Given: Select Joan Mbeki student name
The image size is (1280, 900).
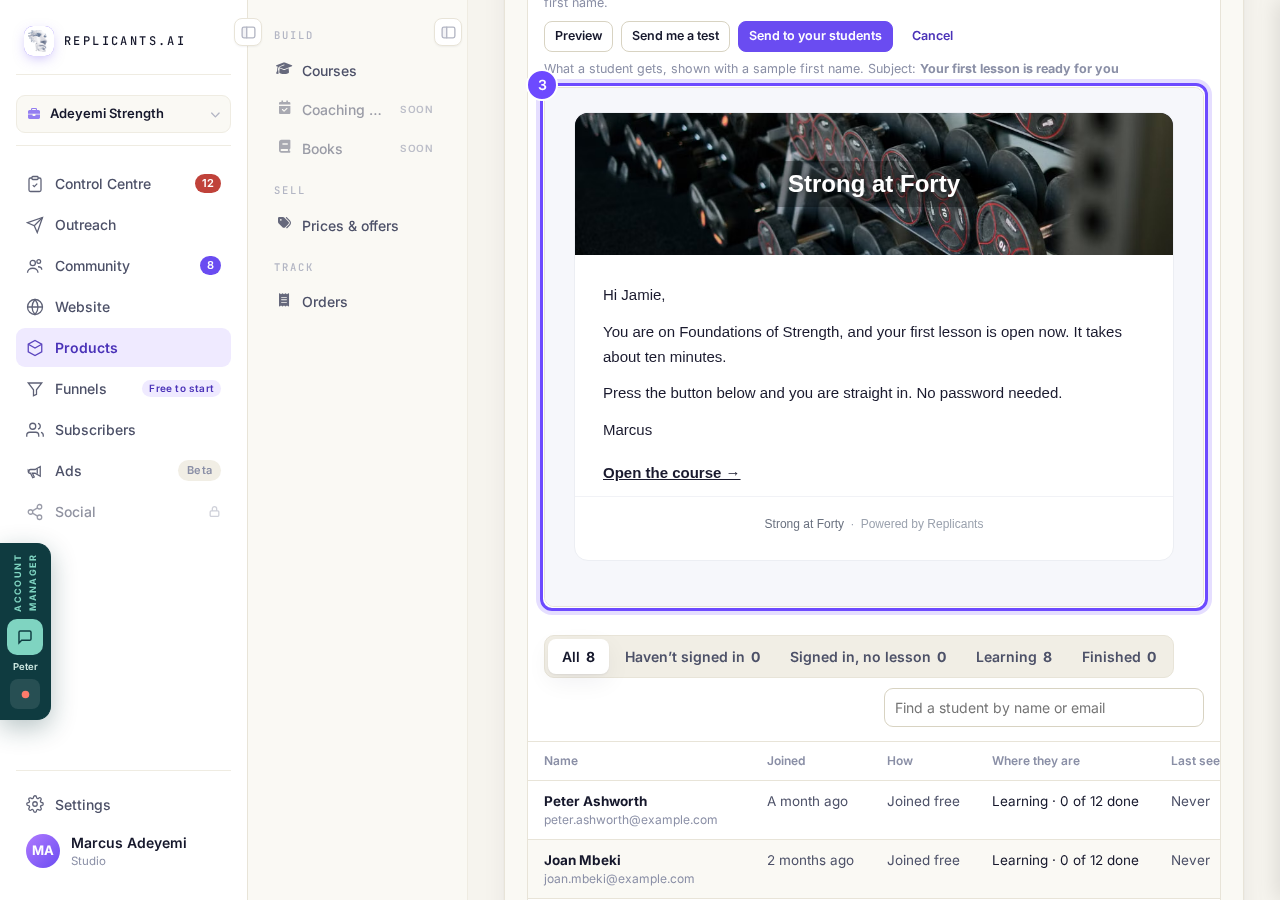Looking at the screenshot, I should click(x=582, y=860).
